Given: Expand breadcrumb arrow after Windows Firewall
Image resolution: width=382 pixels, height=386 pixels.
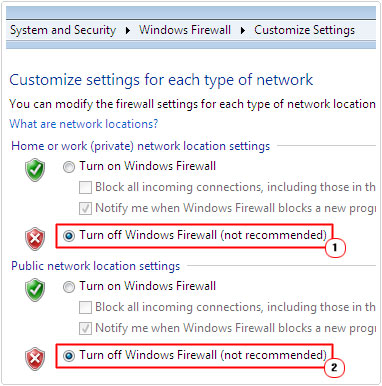Looking at the screenshot, I should click(x=243, y=31).
